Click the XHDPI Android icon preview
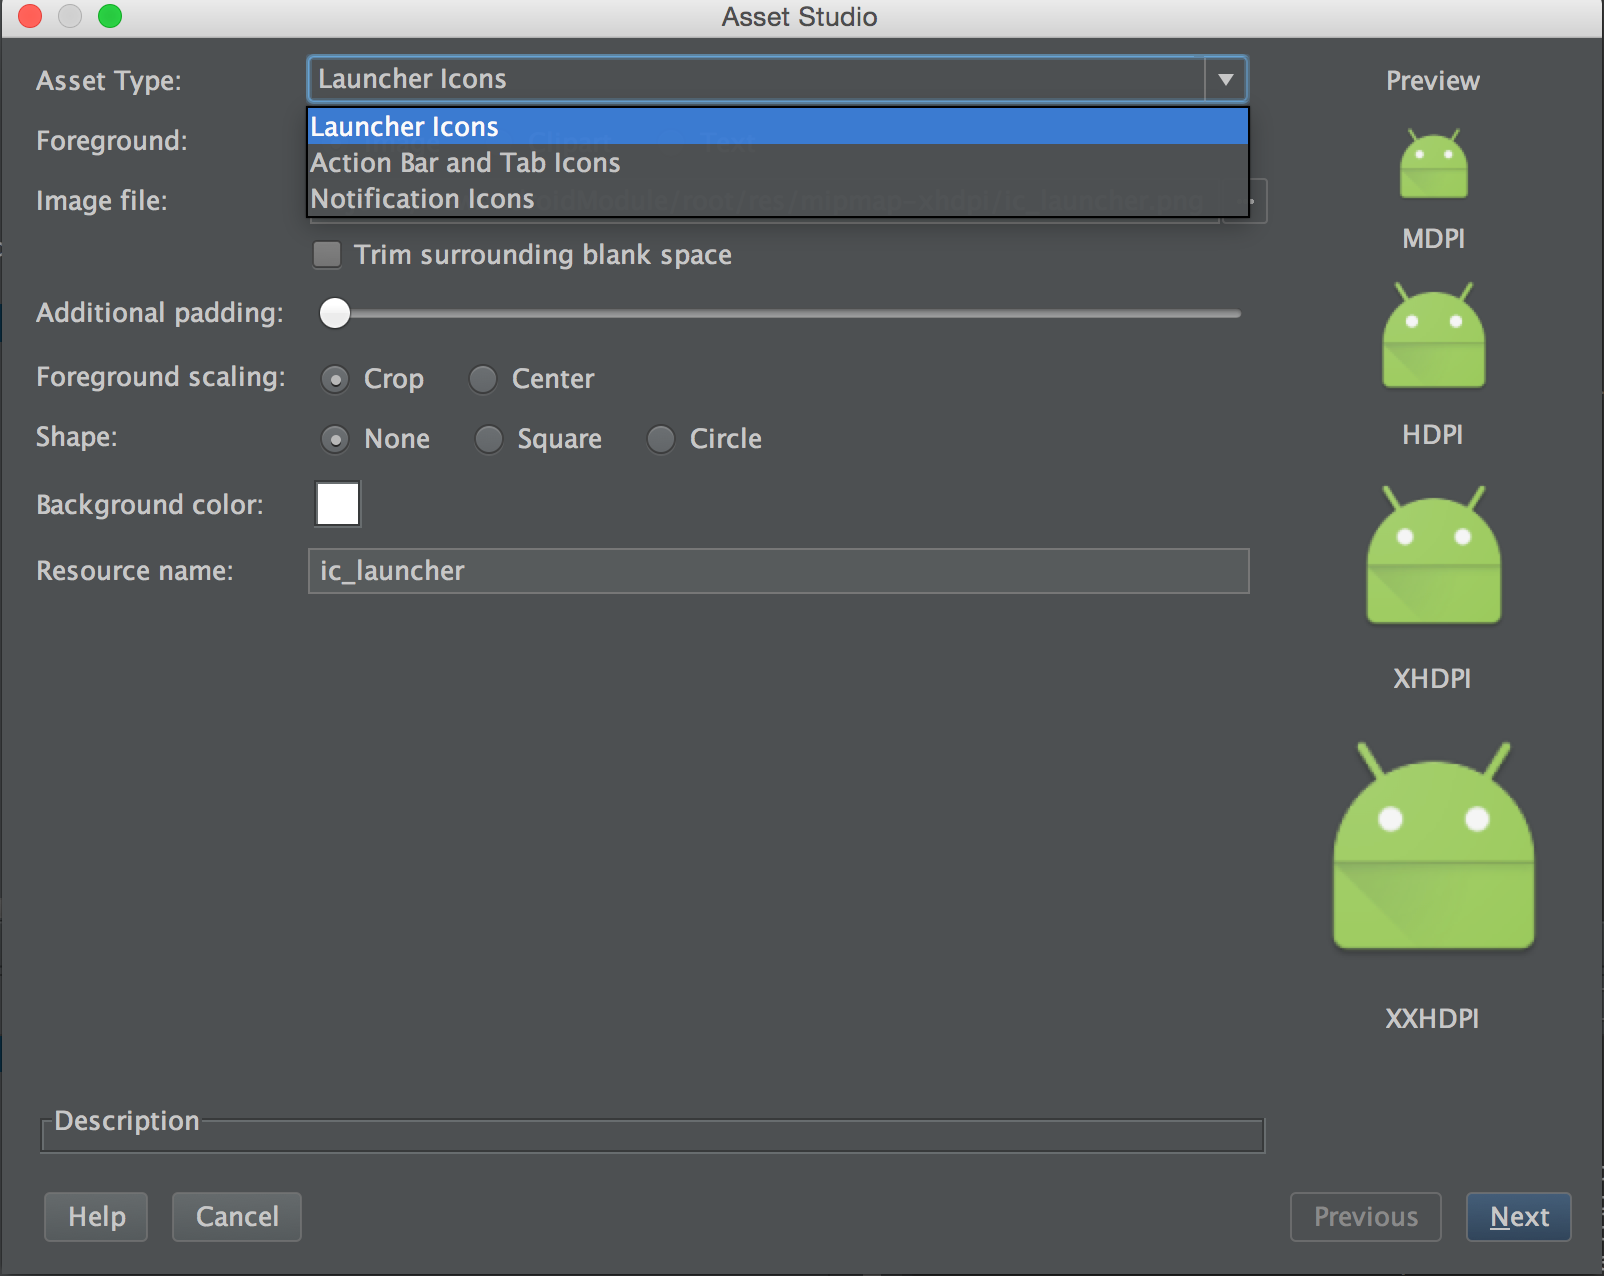1604x1276 pixels. (x=1433, y=555)
